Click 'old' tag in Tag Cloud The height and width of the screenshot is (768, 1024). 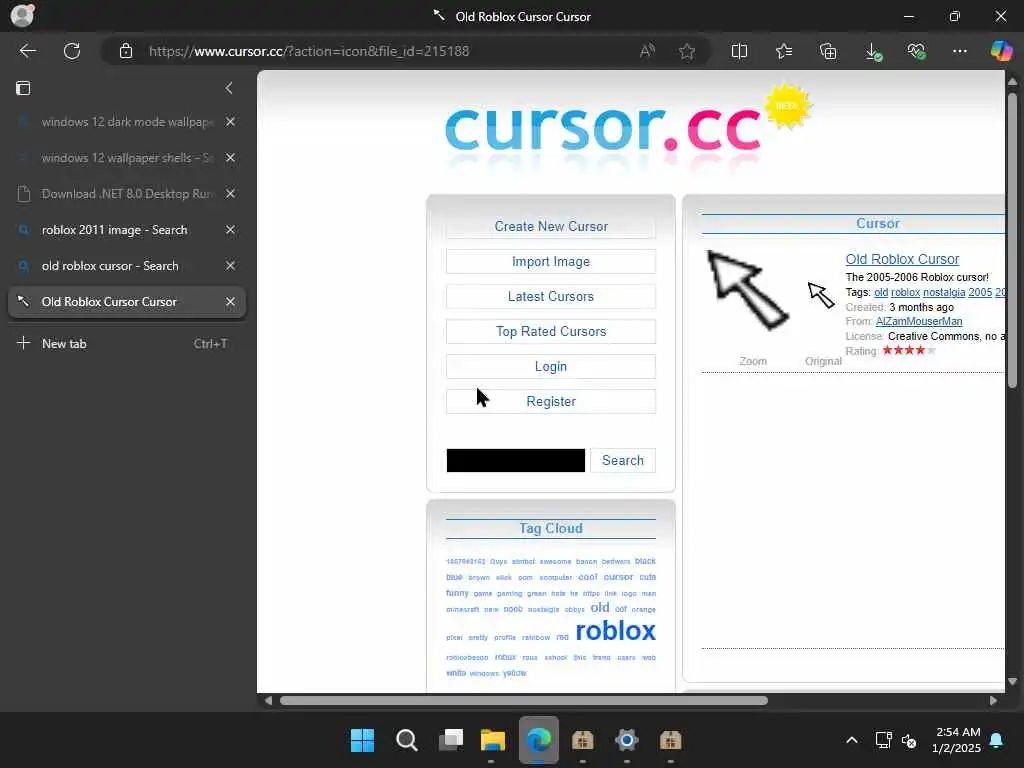point(600,607)
